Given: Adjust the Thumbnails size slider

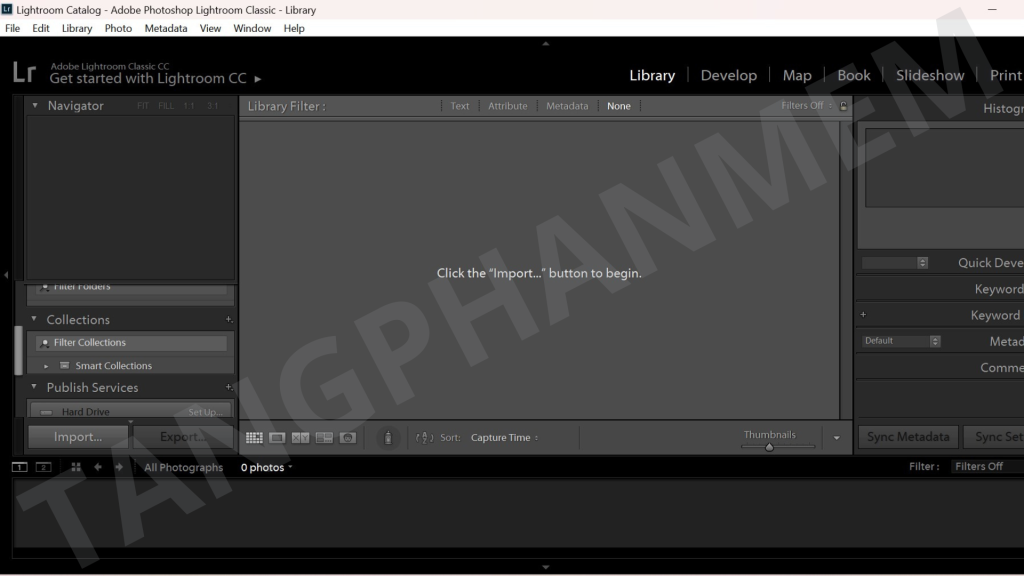Looking at the screenshot, I should (769, 447).
